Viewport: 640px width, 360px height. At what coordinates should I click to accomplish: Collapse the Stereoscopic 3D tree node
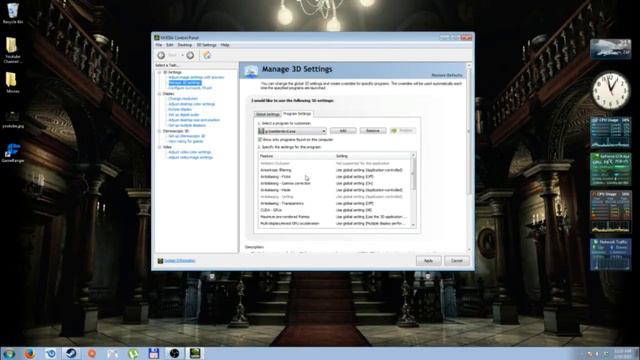160,131
